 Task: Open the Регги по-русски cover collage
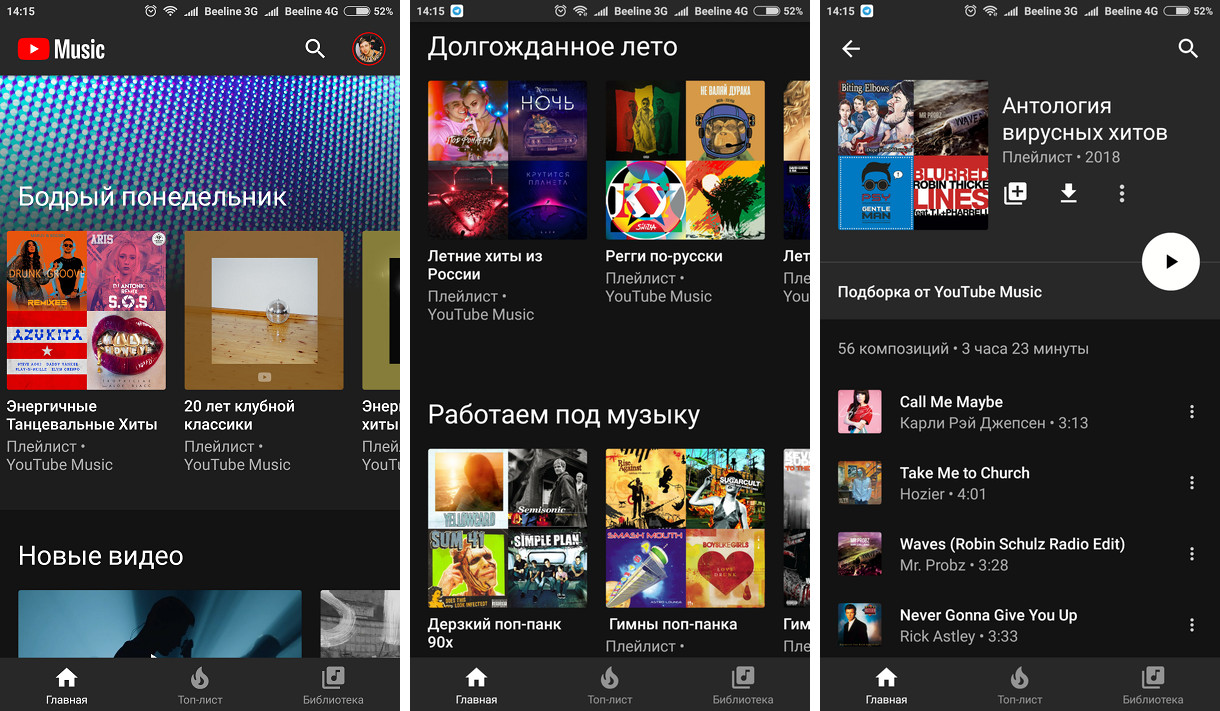pyautogui.click(x=685, y=160)
